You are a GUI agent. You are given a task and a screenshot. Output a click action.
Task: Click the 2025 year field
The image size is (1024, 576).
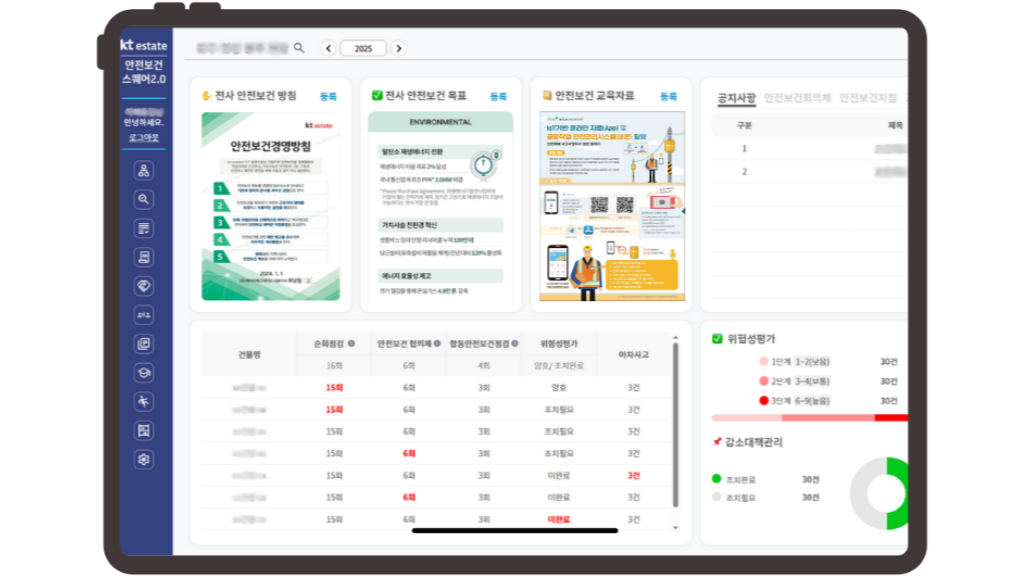363,48
